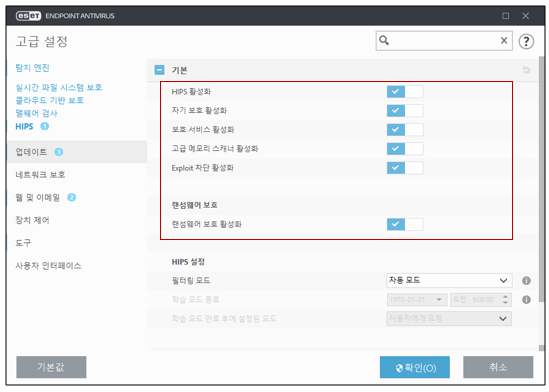Clear the search field with X

click(x=504, y=41)
